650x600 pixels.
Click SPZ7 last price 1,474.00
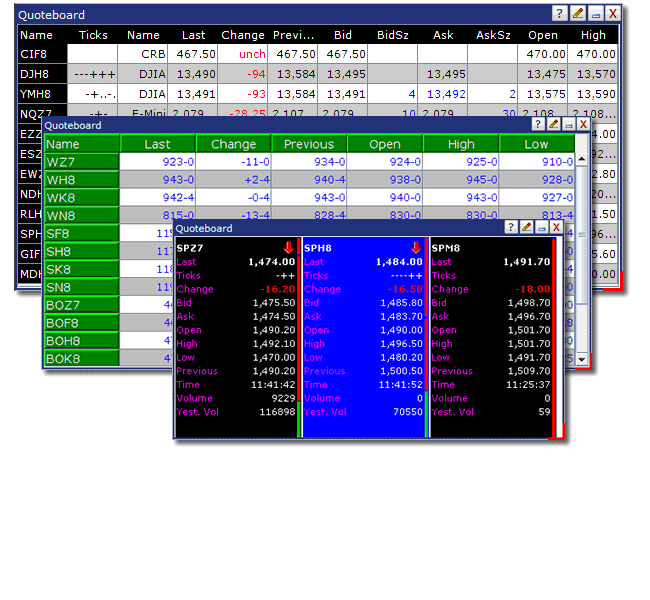pyautogui.click(x=272, y=262)
